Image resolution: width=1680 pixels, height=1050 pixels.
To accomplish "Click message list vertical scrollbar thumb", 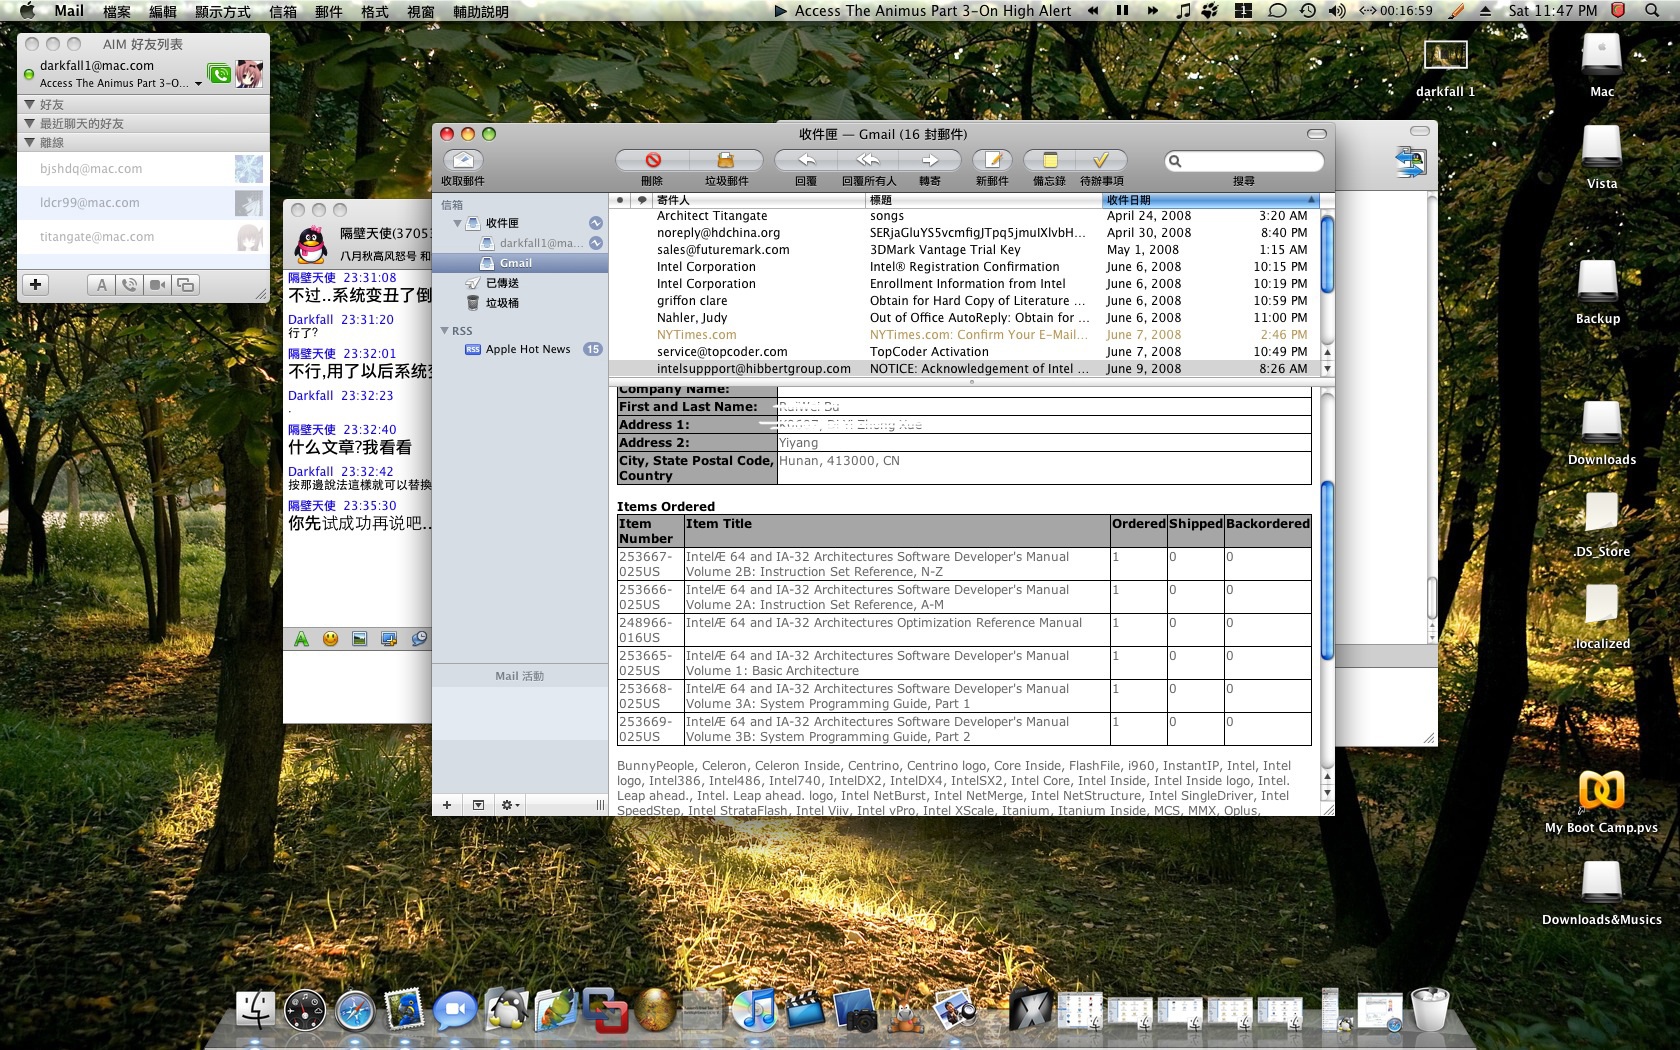I will click(x=1327, y=255).
